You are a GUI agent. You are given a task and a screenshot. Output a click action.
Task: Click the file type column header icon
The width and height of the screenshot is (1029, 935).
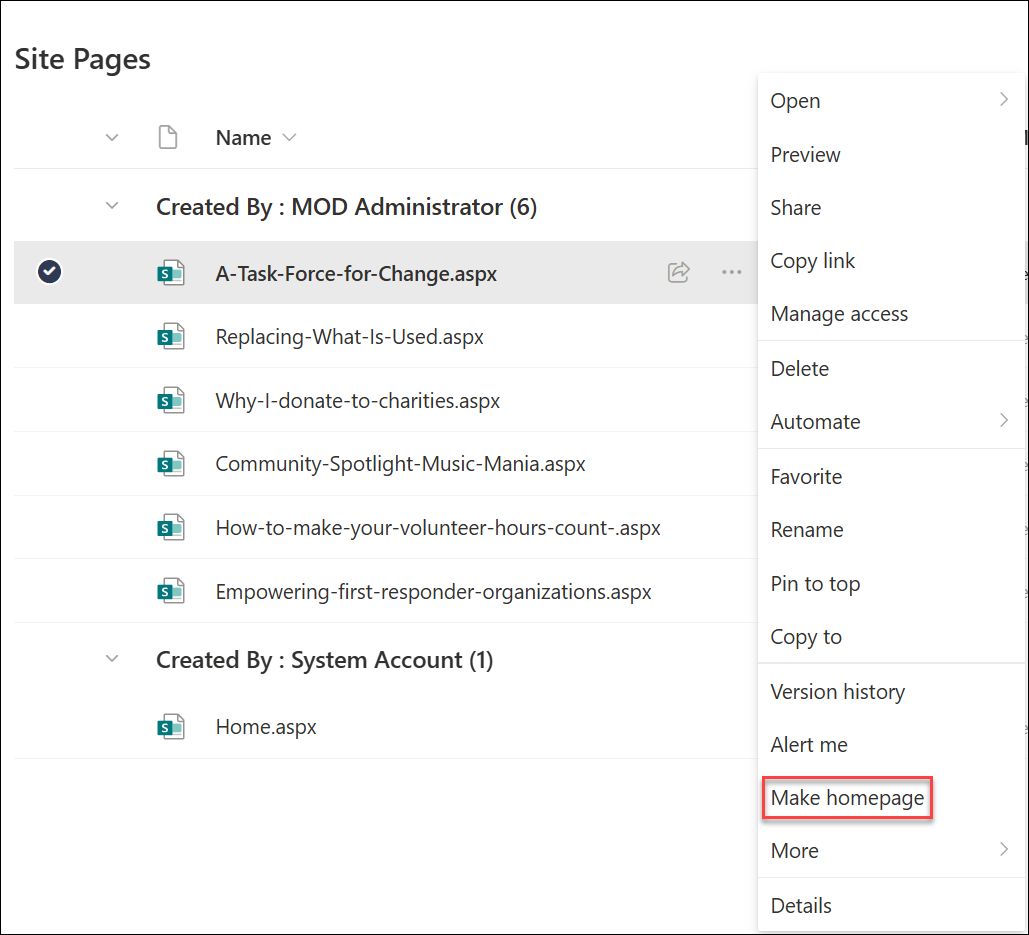[x=168, y=138]
